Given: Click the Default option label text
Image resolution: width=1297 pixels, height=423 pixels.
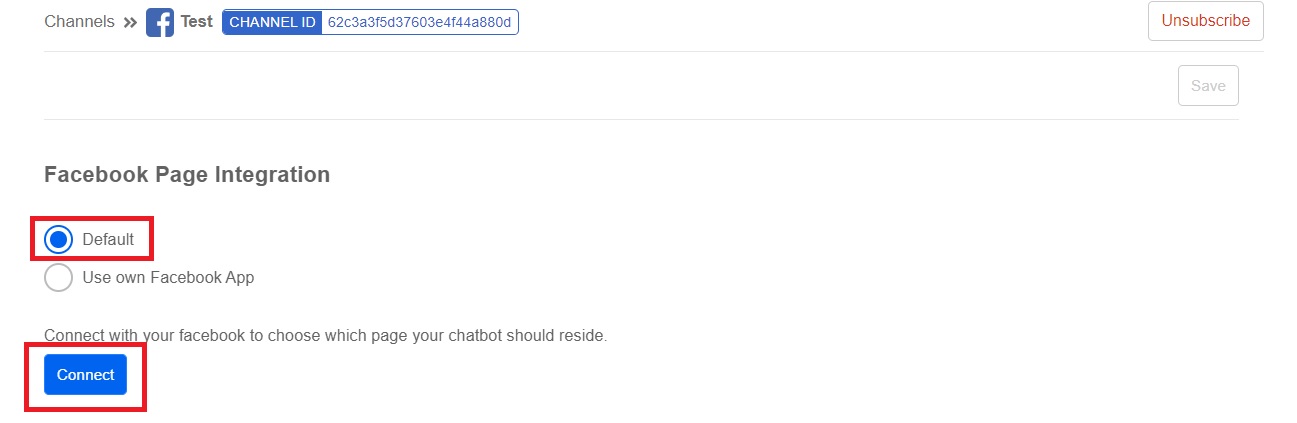Looking at the screenshot, I should coord(108,240).
